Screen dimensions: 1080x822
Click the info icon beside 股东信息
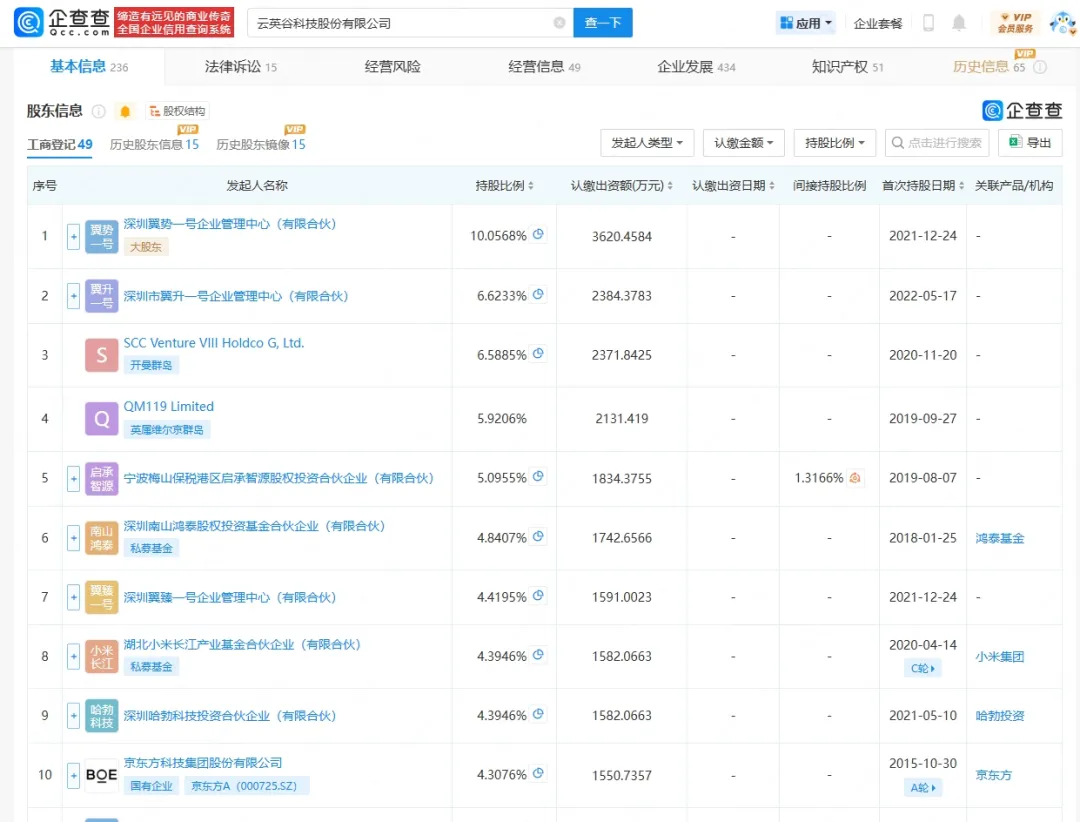[x=98, y=112]
